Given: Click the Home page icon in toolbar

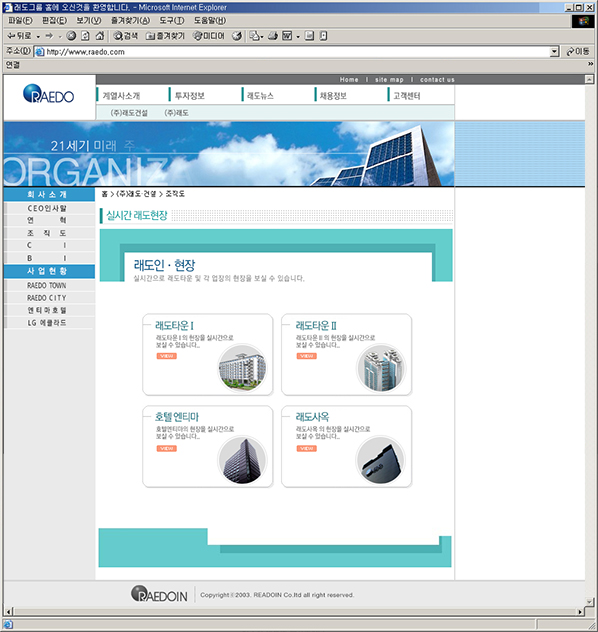Looking at the screenshot, I should click(x=99, y=36).
